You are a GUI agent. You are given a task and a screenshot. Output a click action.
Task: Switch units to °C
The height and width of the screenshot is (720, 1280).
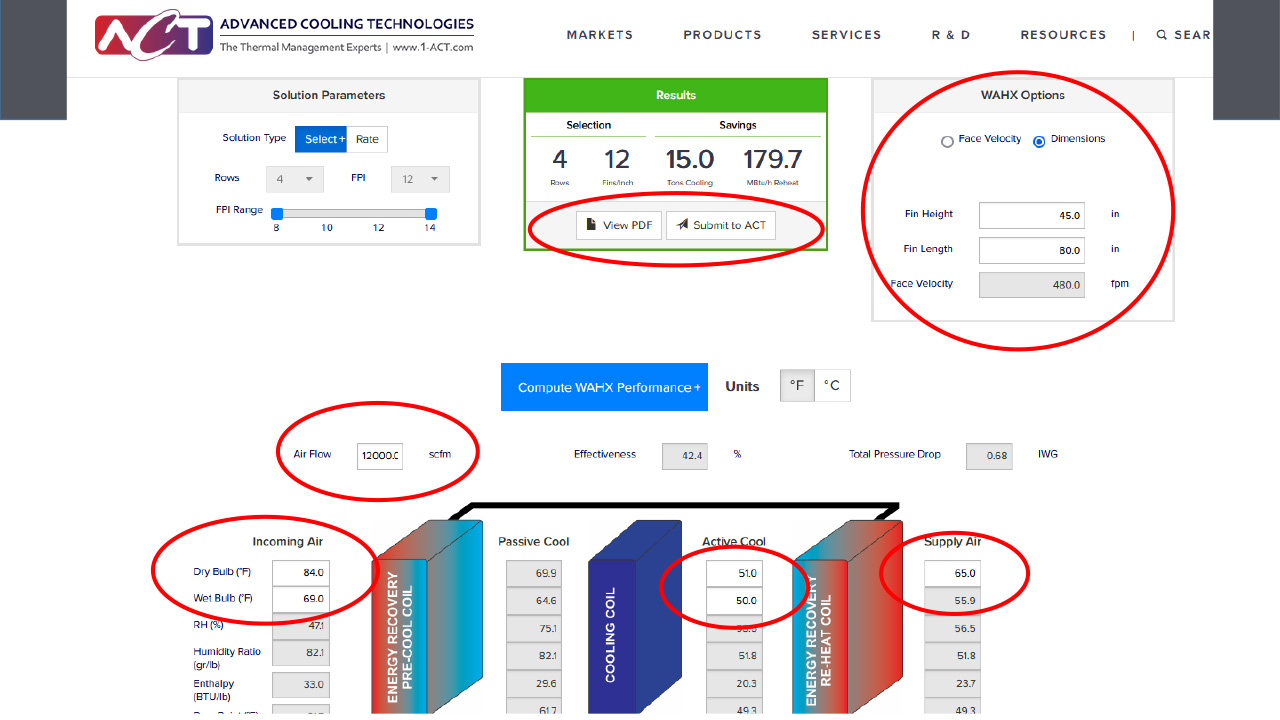tap(832, 386)
